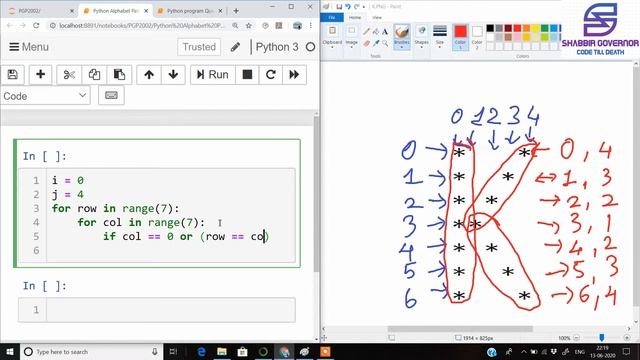The height and width of the screenshot is (360, 640).
Task: Open Task View on taskbar
Action: tap(173, 351)
